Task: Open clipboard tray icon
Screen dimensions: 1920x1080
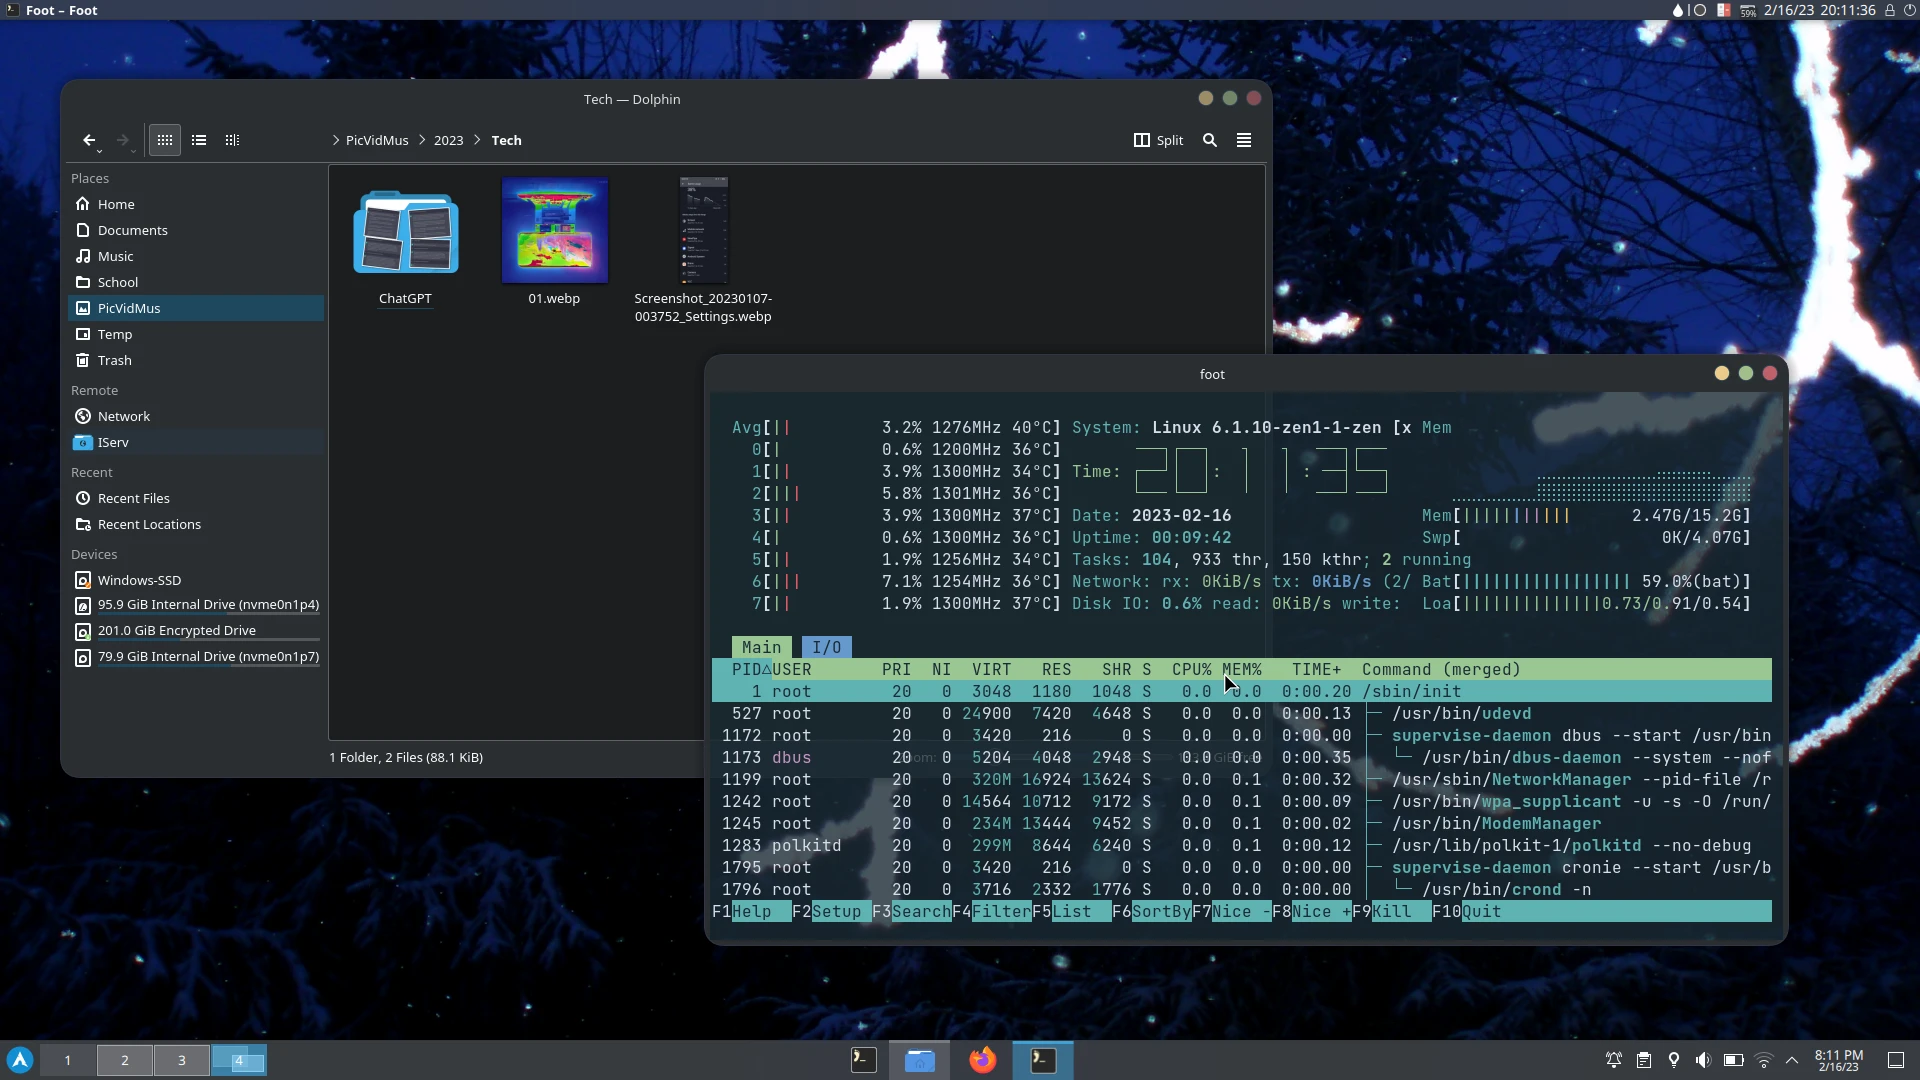Action: point(1644,1060)
